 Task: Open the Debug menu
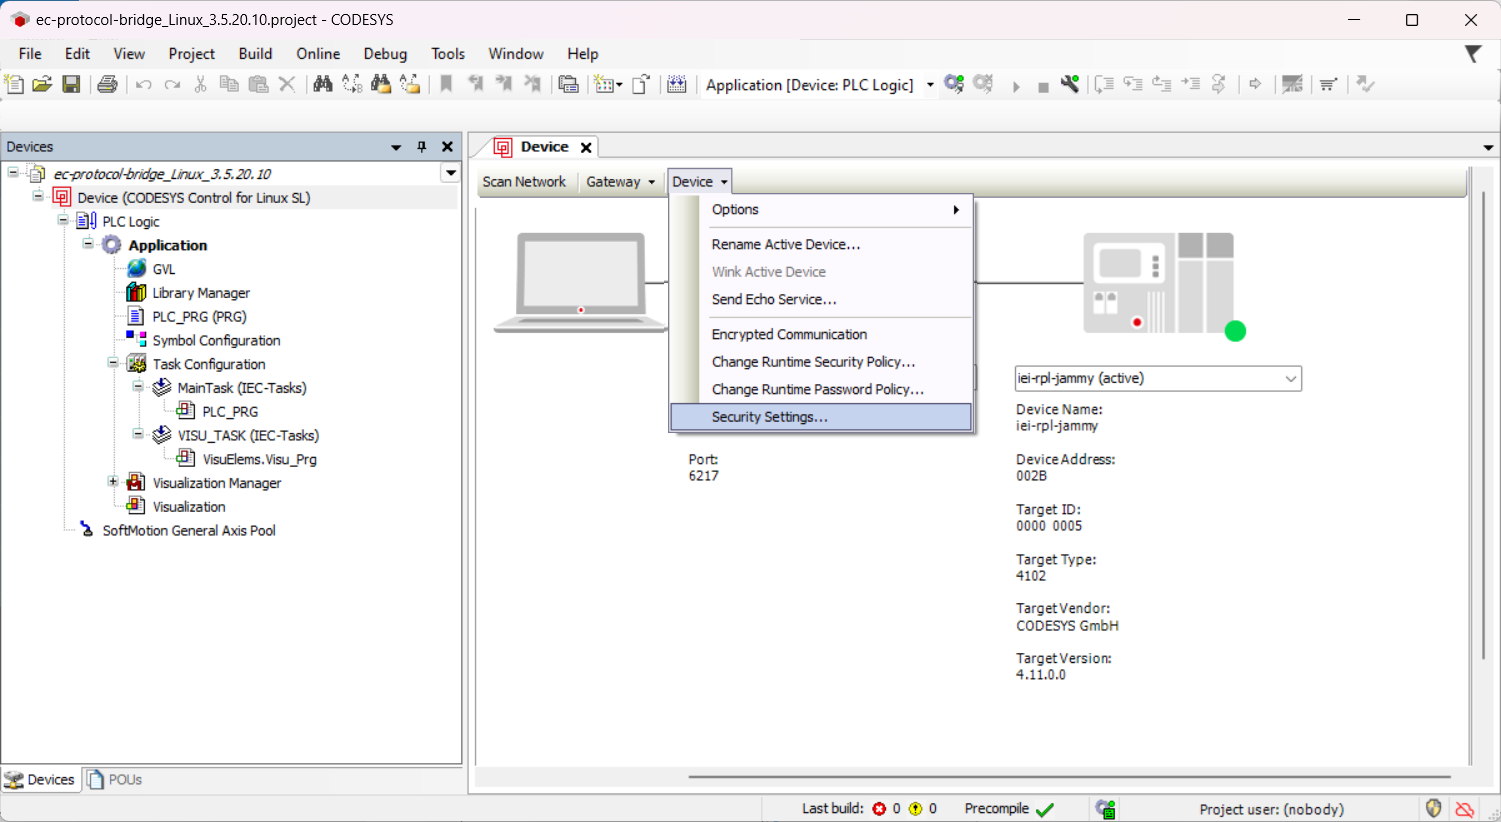click(385, 54)
